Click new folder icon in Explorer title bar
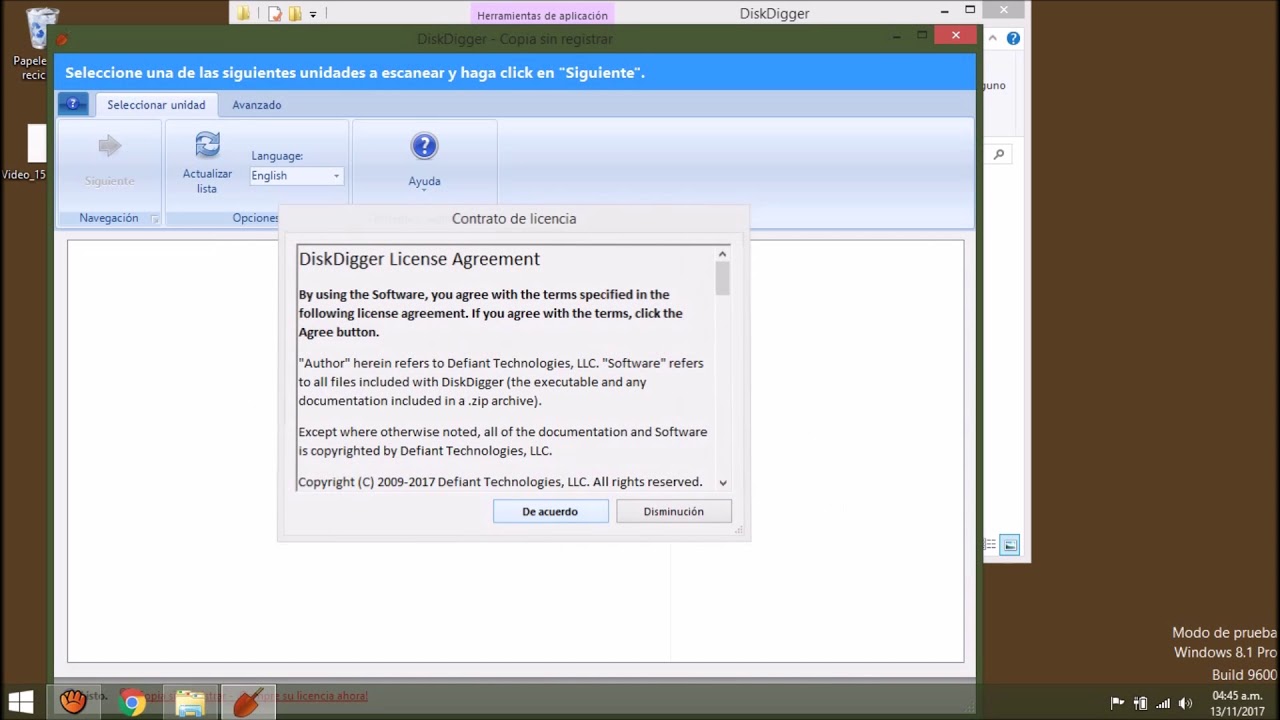1280x720 pixels. pos(295,14)
